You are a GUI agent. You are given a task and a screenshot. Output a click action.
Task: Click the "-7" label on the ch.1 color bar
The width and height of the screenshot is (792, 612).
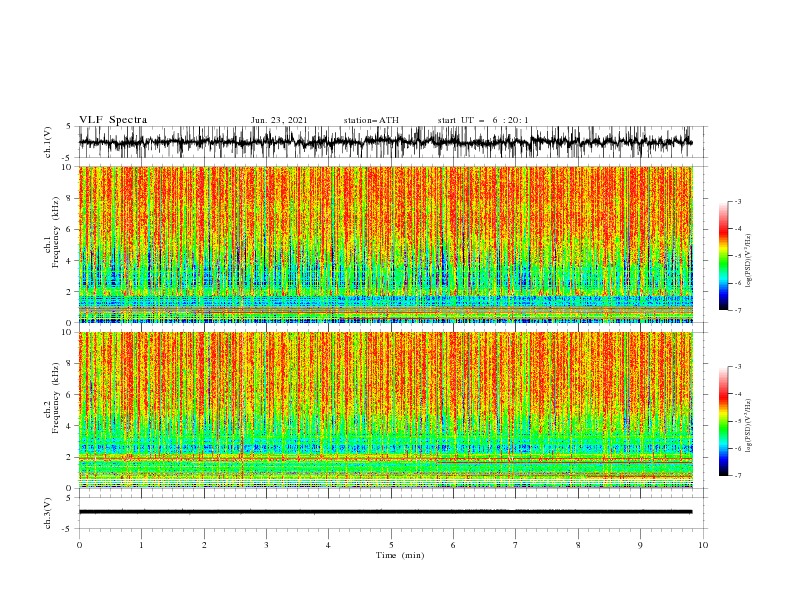(x=738, y=310)
